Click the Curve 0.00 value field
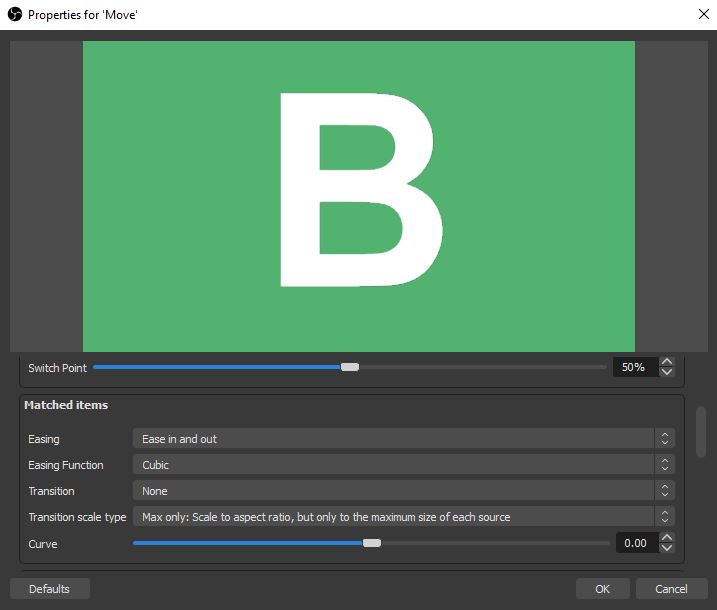The width and height of the screenshot is (717, 610). (x=635, y=544)
